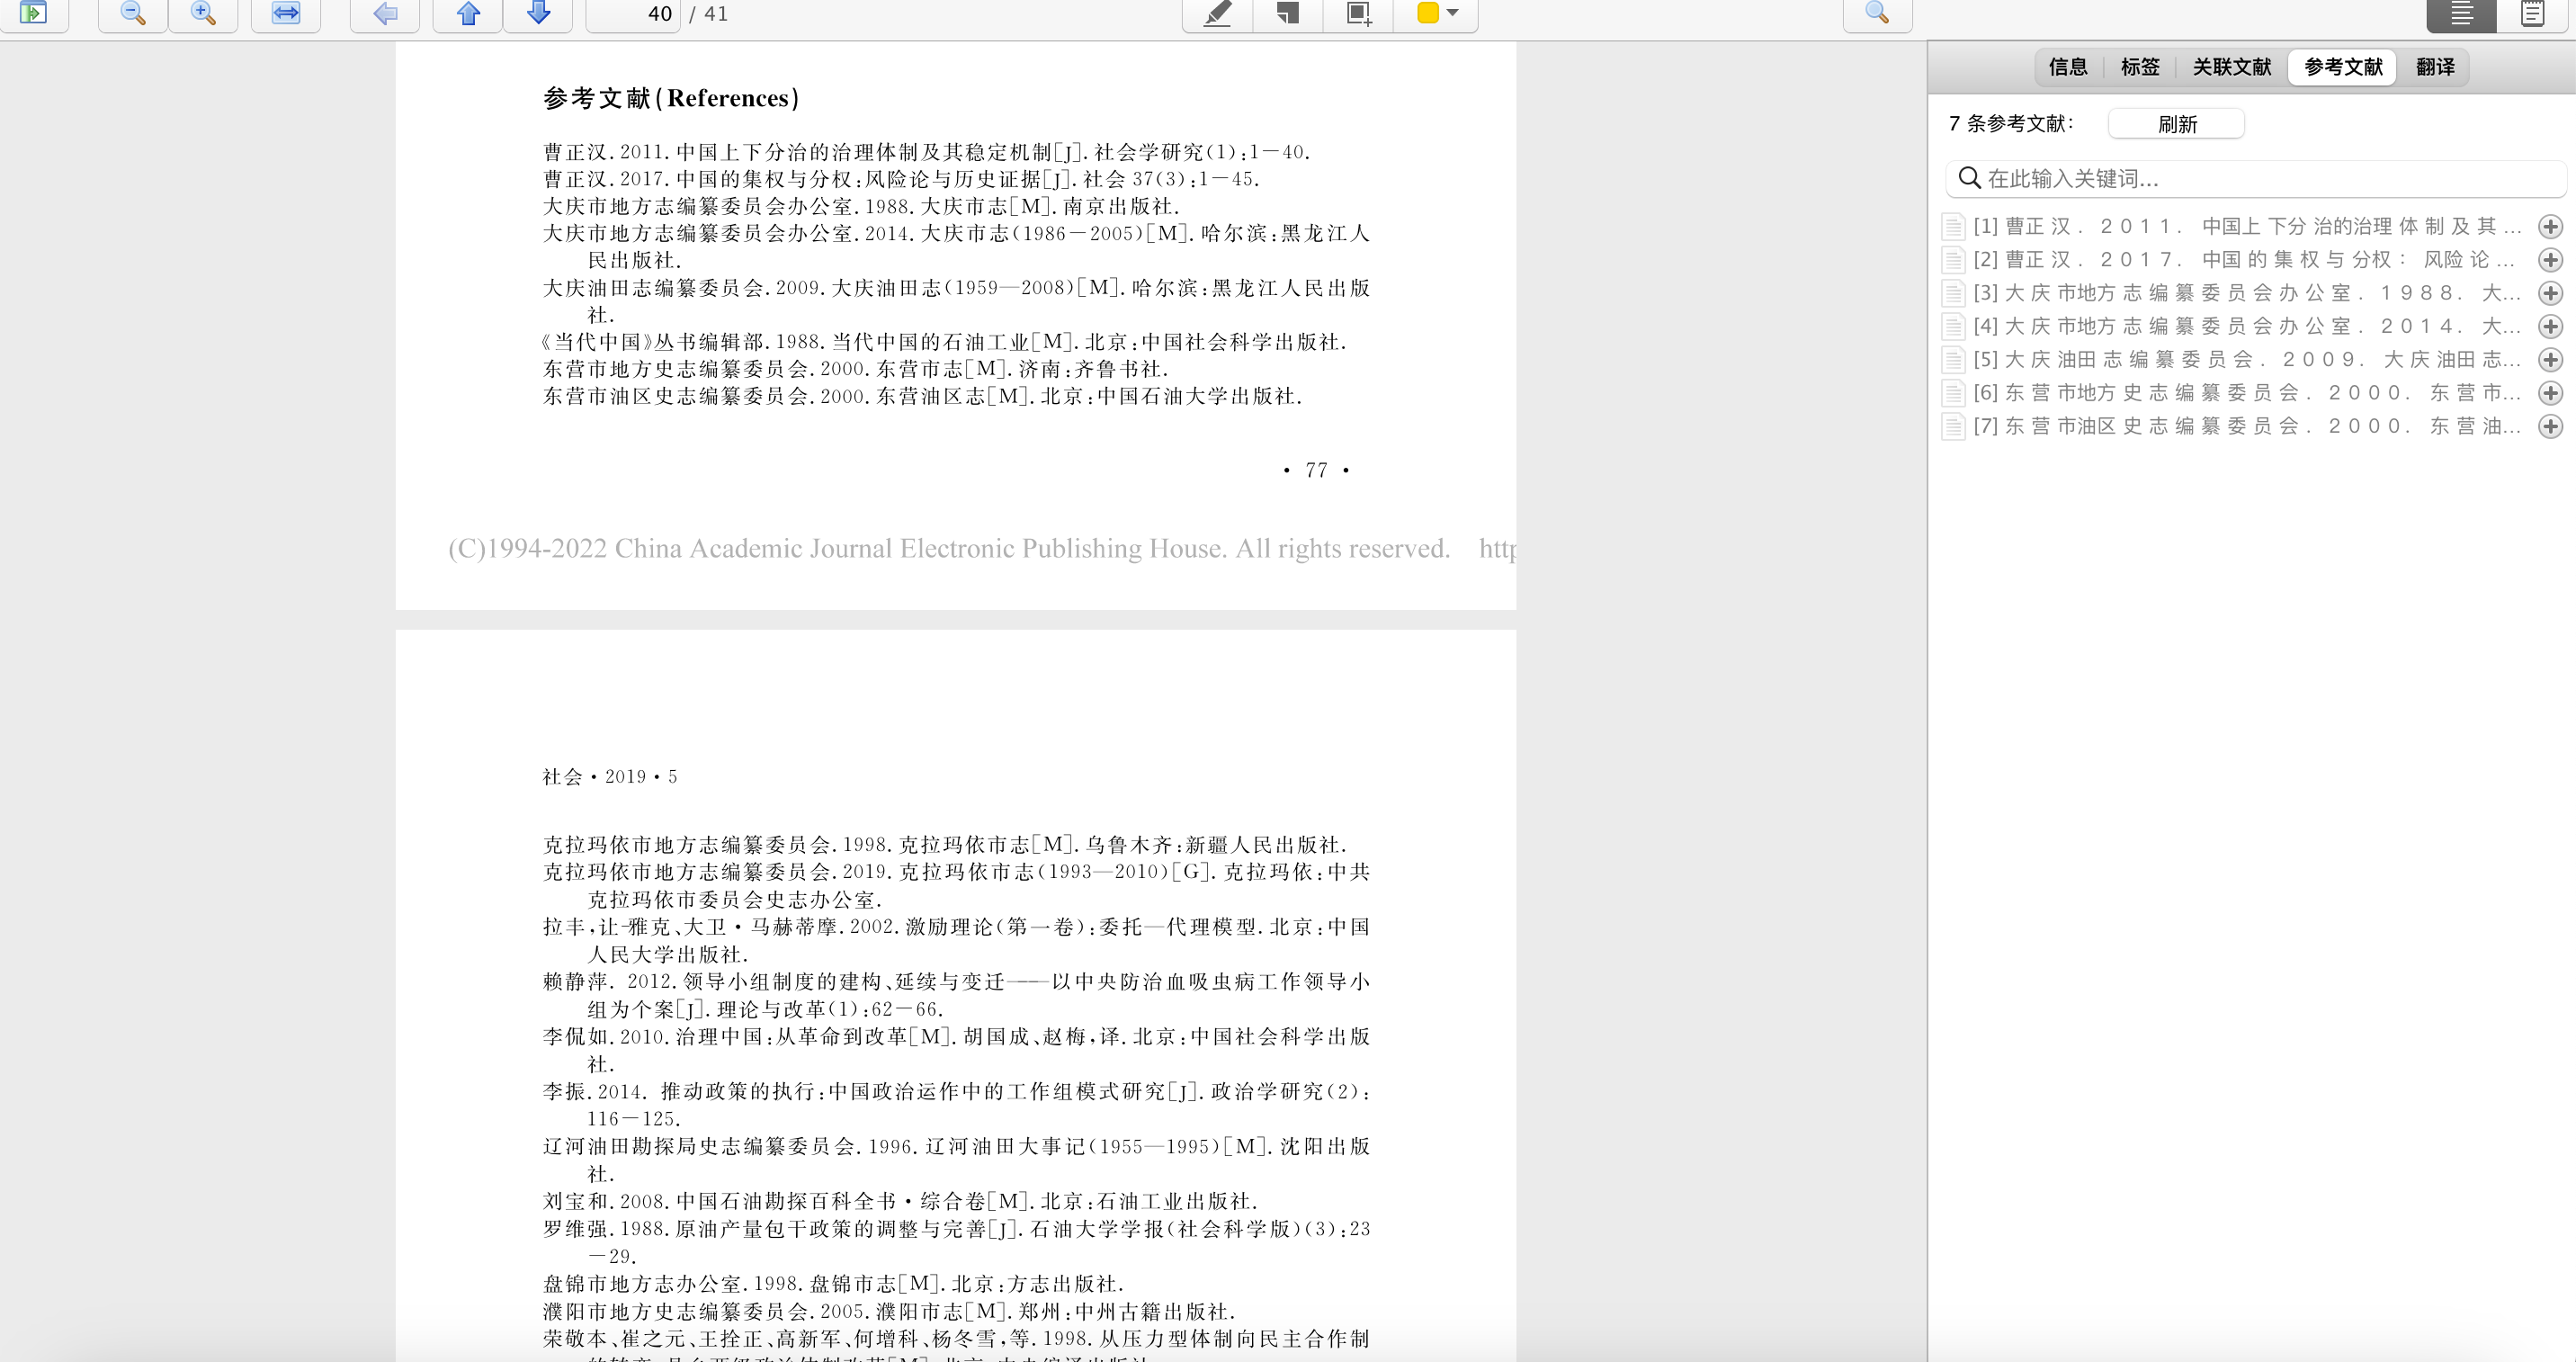The image size is (2576, 1362).
Task: Open the highlight color dropdown
Action: pos(1452,14)
